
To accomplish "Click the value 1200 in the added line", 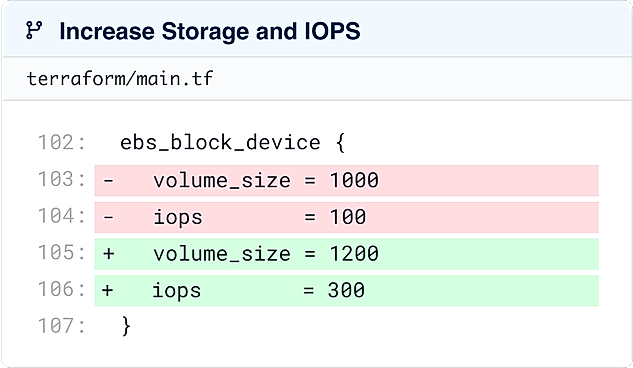I will [x=354, y=254].
